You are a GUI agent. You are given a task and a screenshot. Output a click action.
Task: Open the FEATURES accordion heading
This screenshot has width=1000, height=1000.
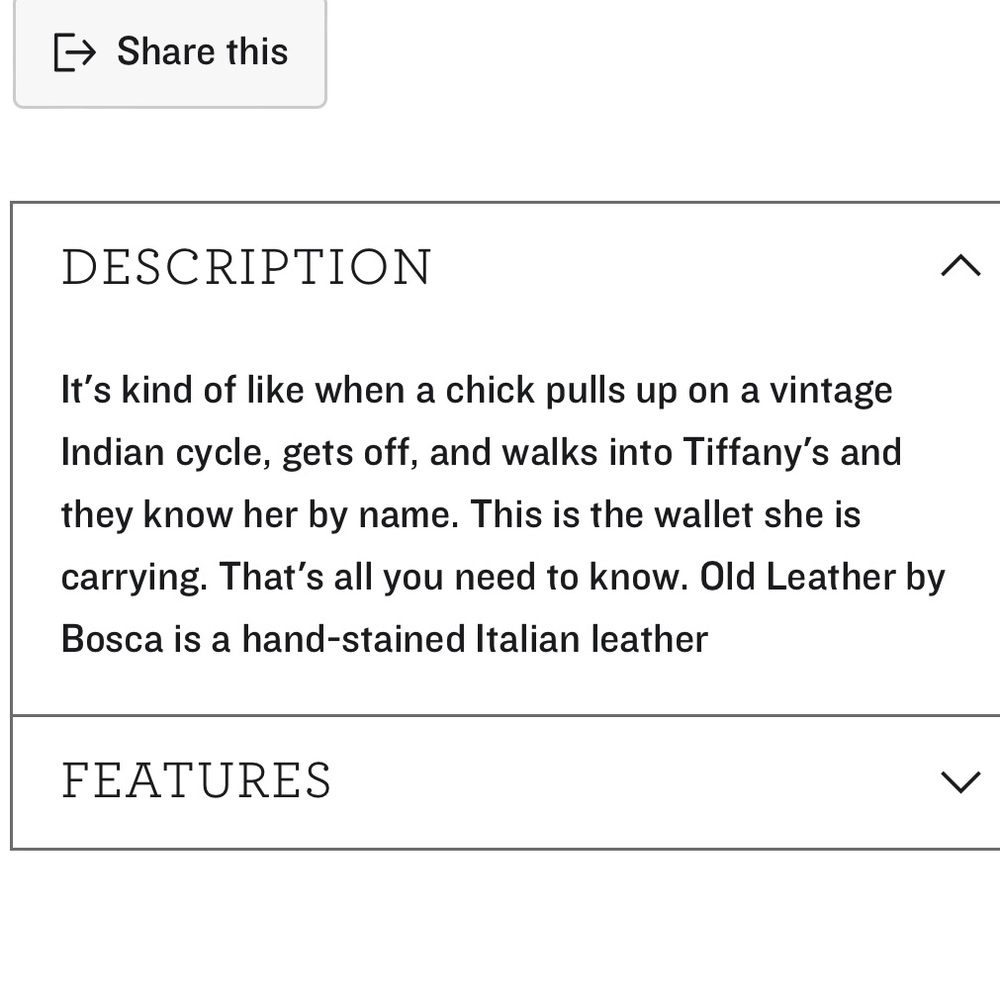[196, 781]
